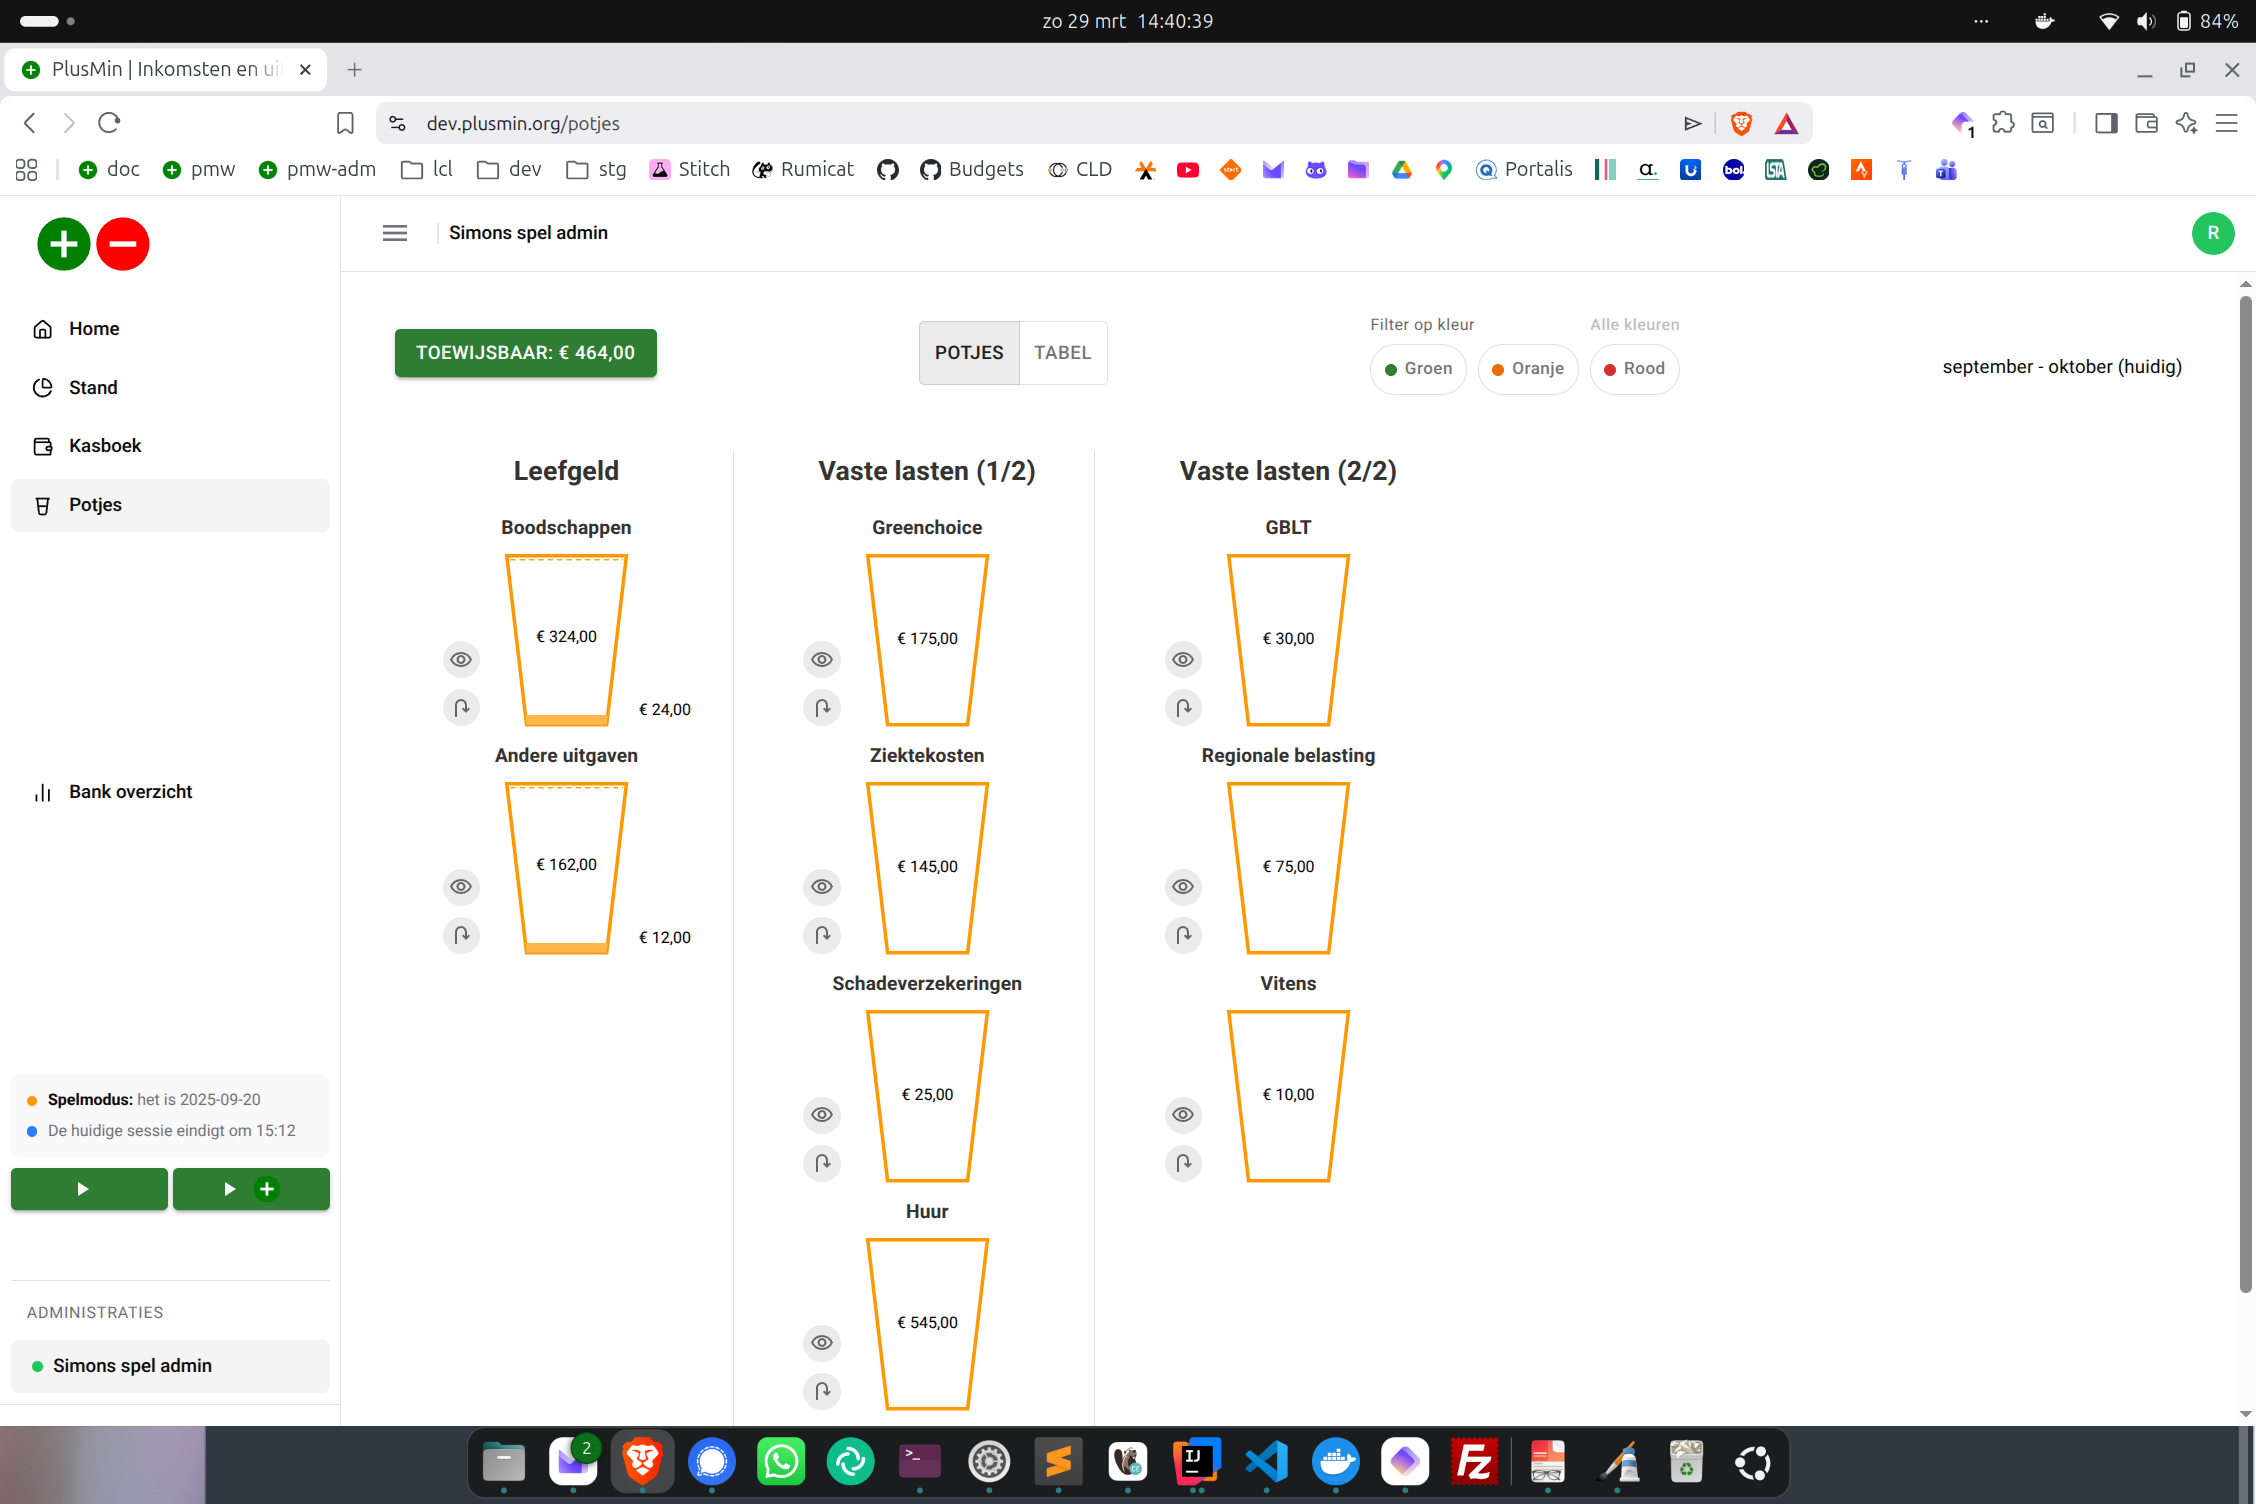Click the red minus expense button
This screenshot has width=2256, height=1504.
point(123,244)
